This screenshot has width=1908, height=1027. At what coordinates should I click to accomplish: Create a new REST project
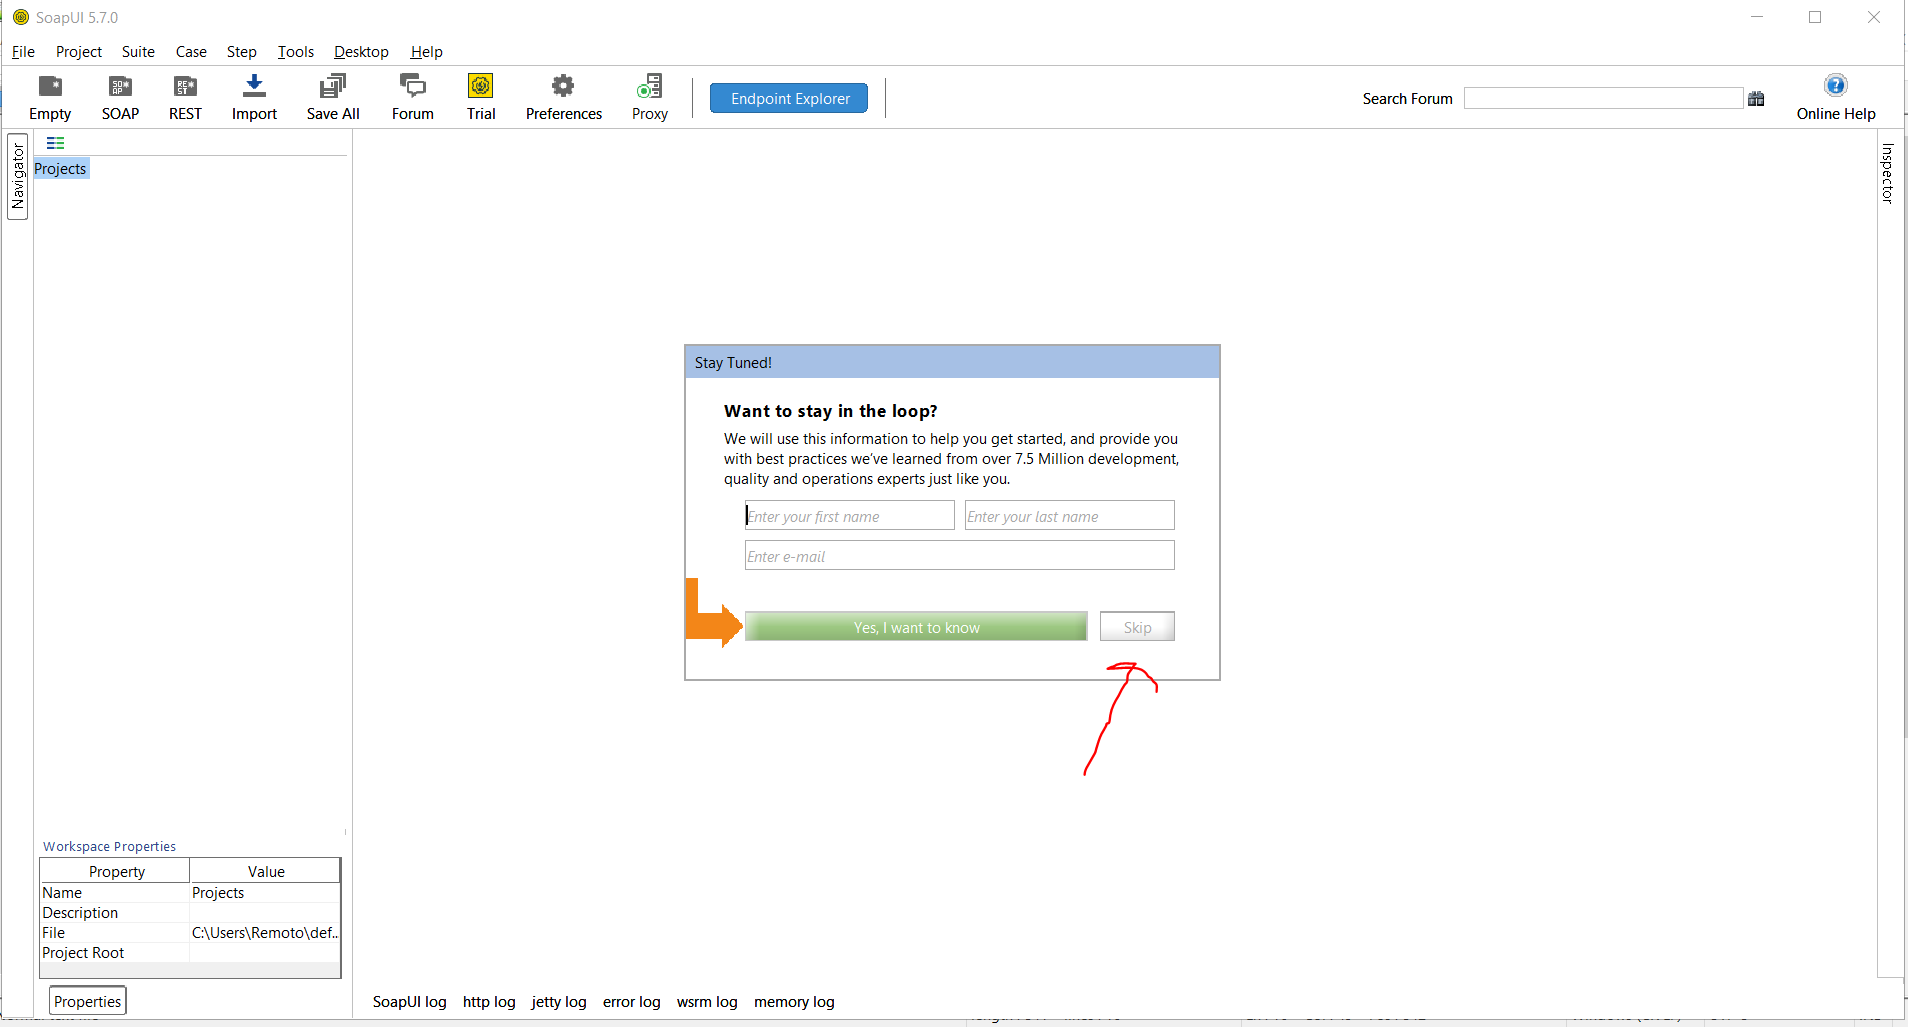coord(185,98)
